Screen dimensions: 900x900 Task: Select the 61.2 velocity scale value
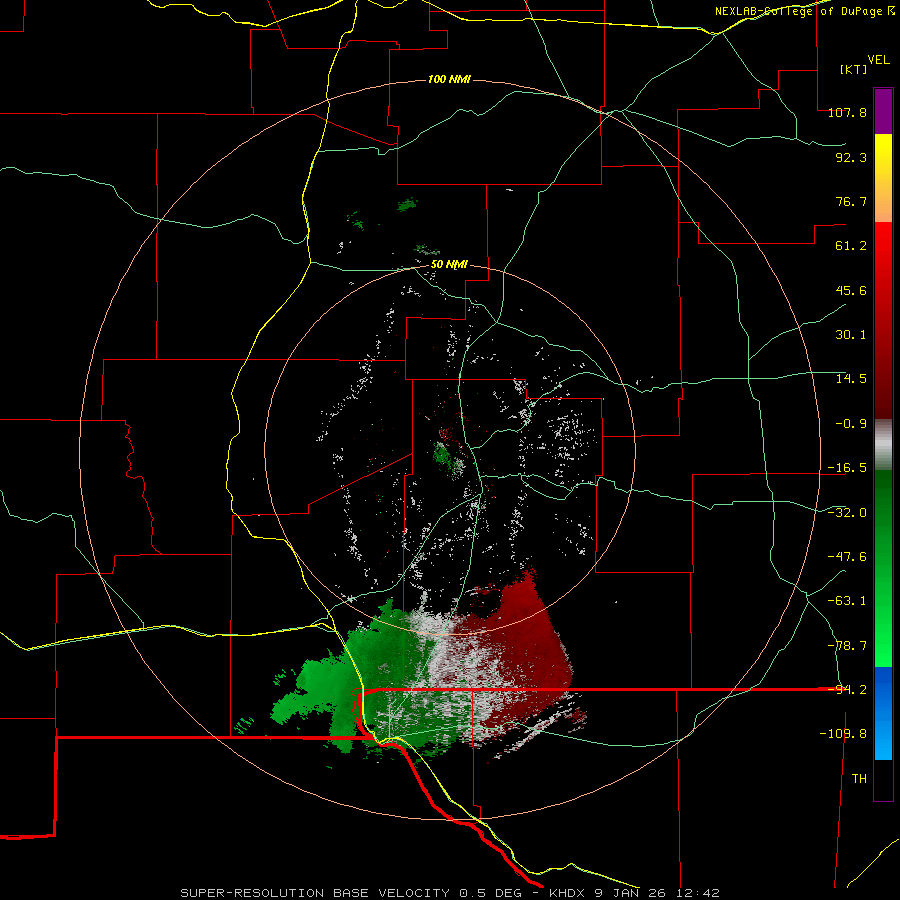point(851,246)
